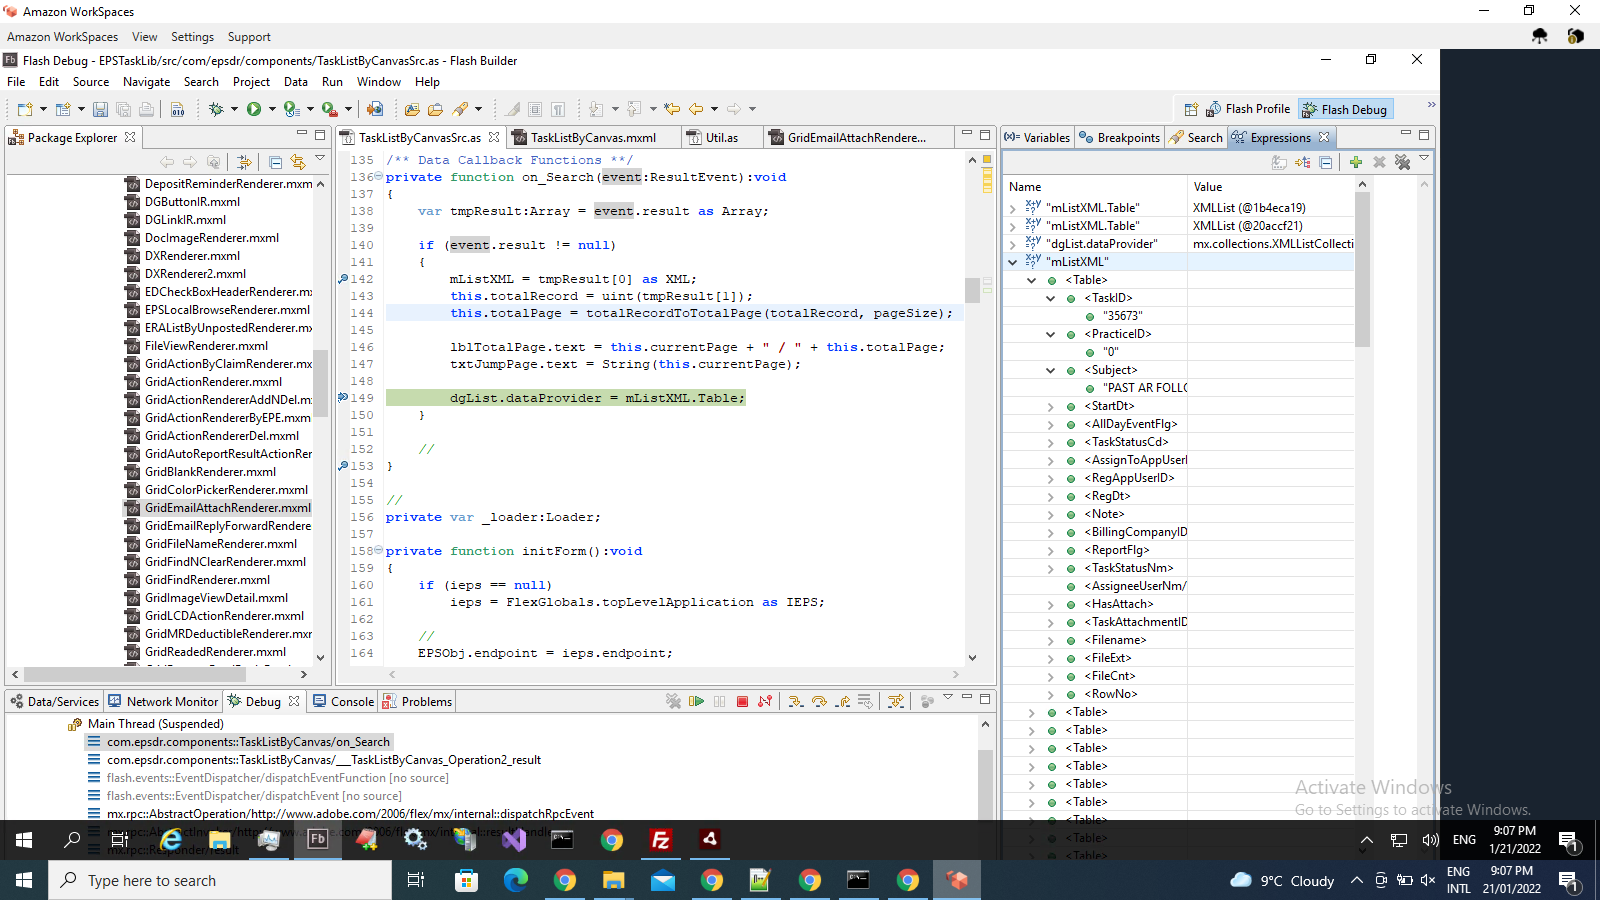
Task: Toggle breakpoint marker at line 153
Action: (x=343, y=466)
